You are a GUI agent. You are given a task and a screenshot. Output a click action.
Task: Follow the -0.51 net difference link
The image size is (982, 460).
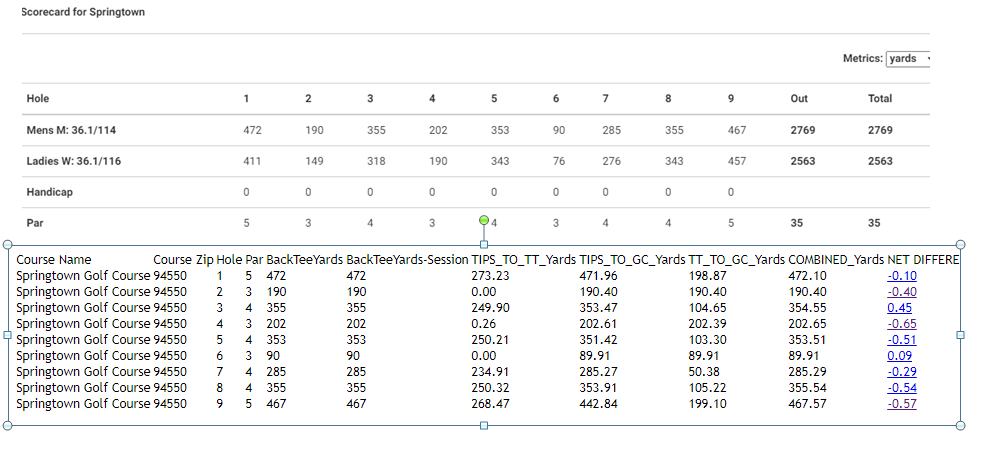(902, 340)
